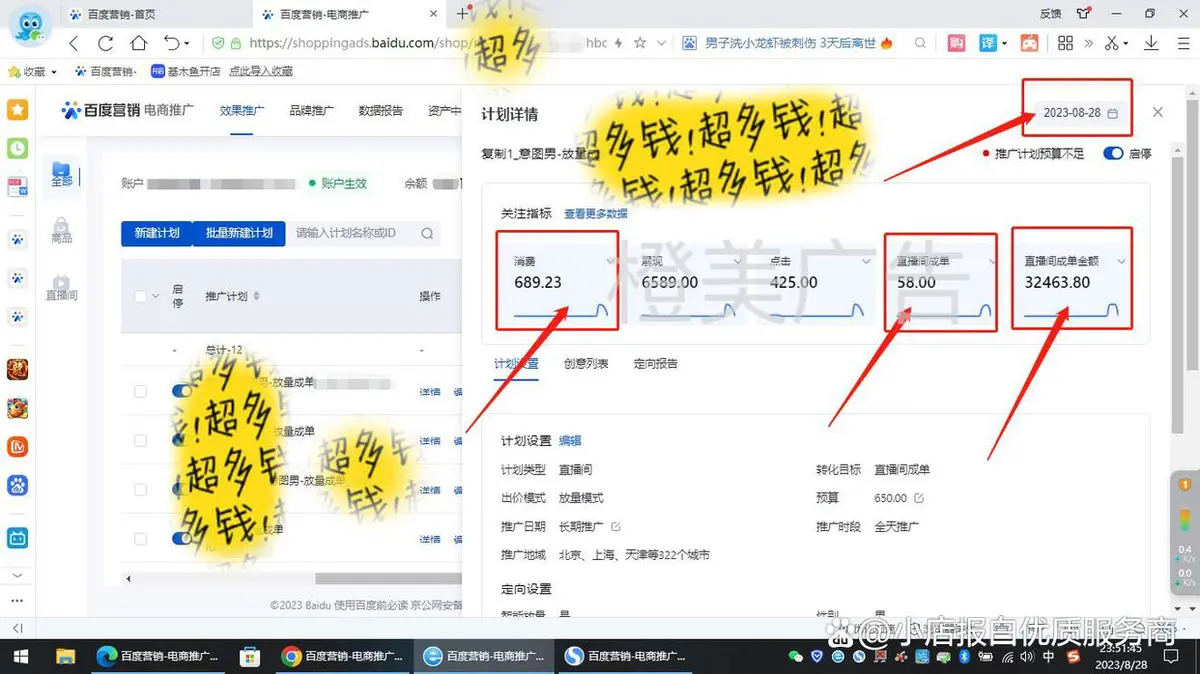Open the 直播间 section in left sidebar
The image size is (1200, 674).
[61, 288]
